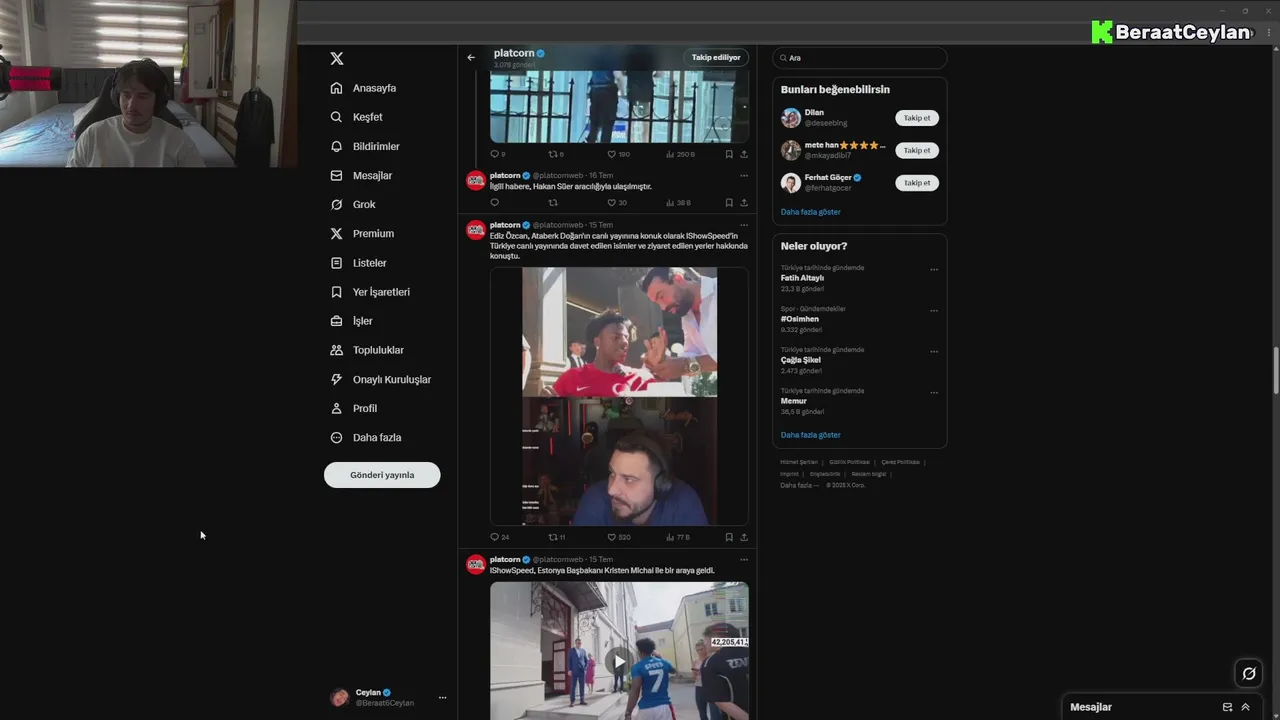This screenshot has height=720, width=1280.
Task: Open the Premium page
Action: 362,233
